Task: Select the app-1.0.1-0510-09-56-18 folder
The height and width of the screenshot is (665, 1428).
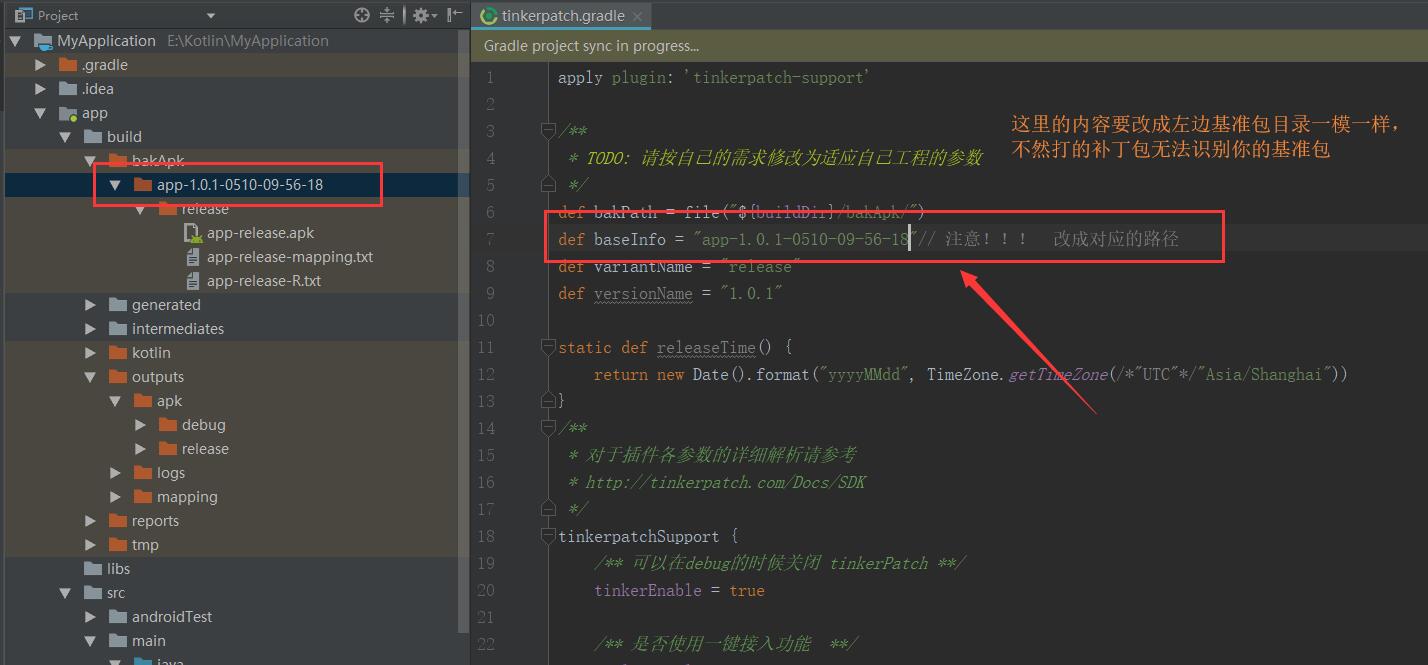Action: point(240,185)
